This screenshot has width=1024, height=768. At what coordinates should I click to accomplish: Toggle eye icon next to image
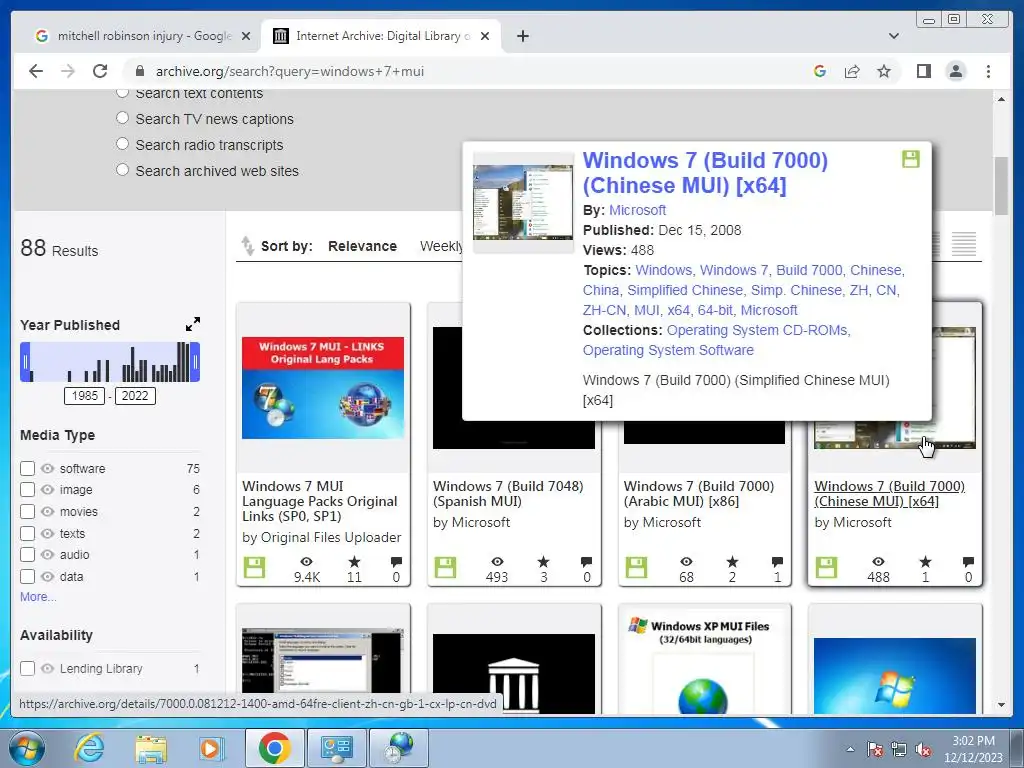[x=47, y=489]
